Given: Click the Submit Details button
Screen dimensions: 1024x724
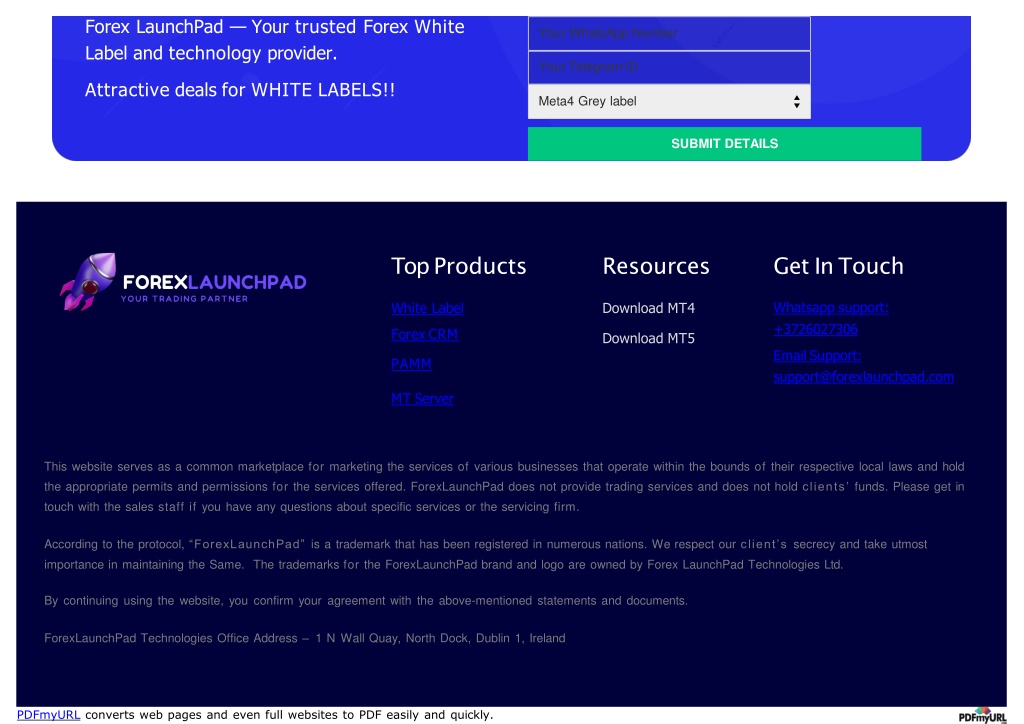Looking at the screenshot, I should coord(724,144).
